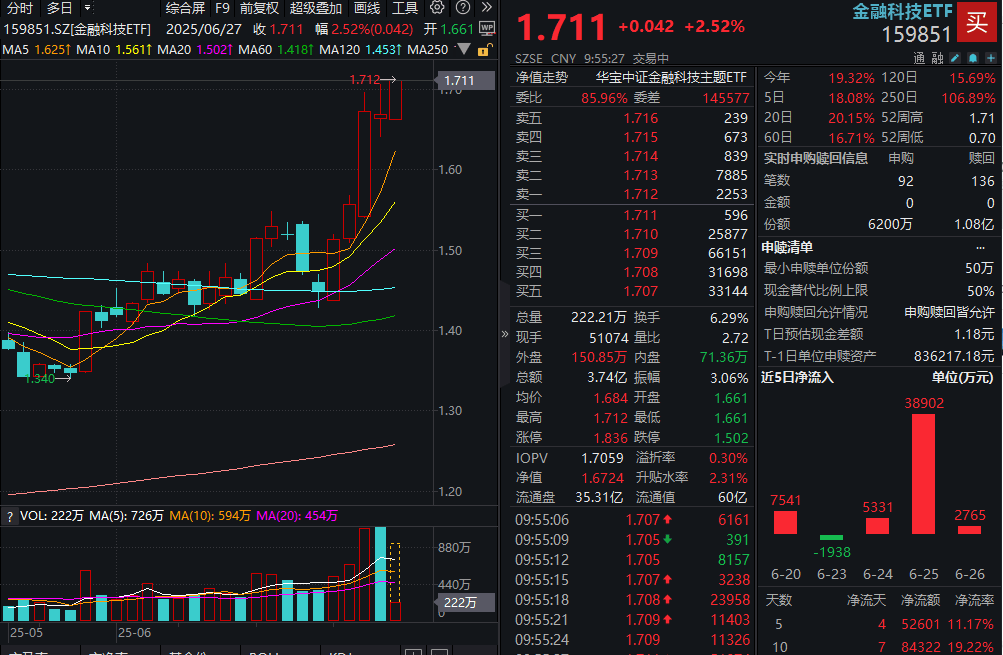Click the 09:55:09 trade row 391
Screen dimensions: 1003x655
tap(632, 540)
